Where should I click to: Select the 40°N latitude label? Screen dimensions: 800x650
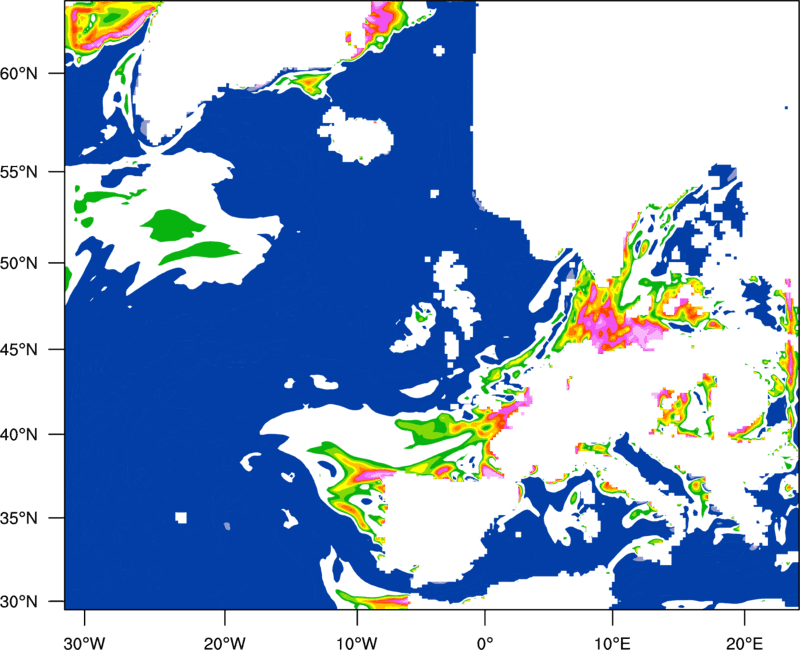pos(19,435)
